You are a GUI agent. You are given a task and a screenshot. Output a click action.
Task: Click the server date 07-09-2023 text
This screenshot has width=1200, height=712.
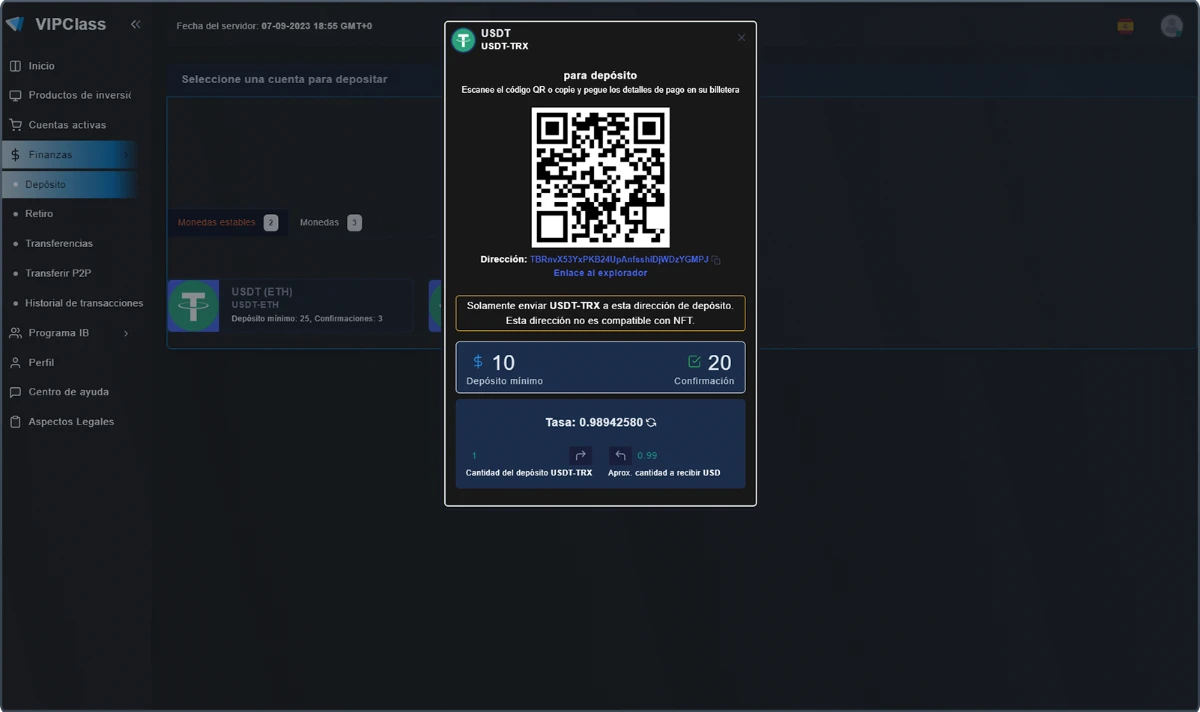(317, 26)
